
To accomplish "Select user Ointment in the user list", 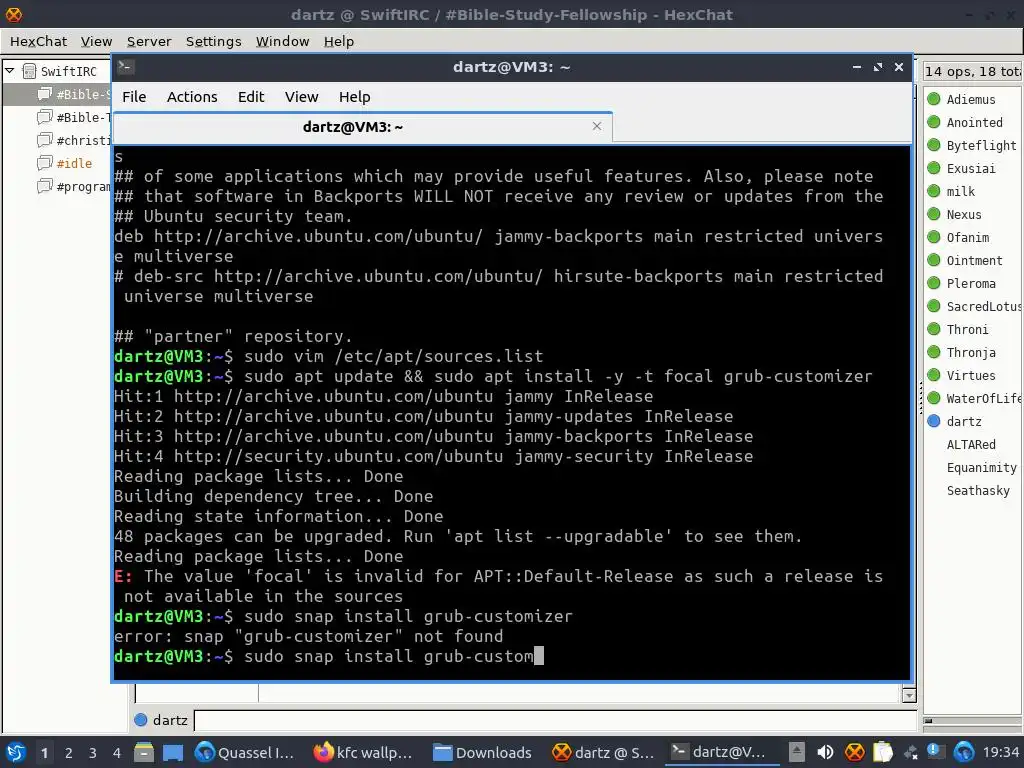I will pyautogui.click(x=974, y=261).
